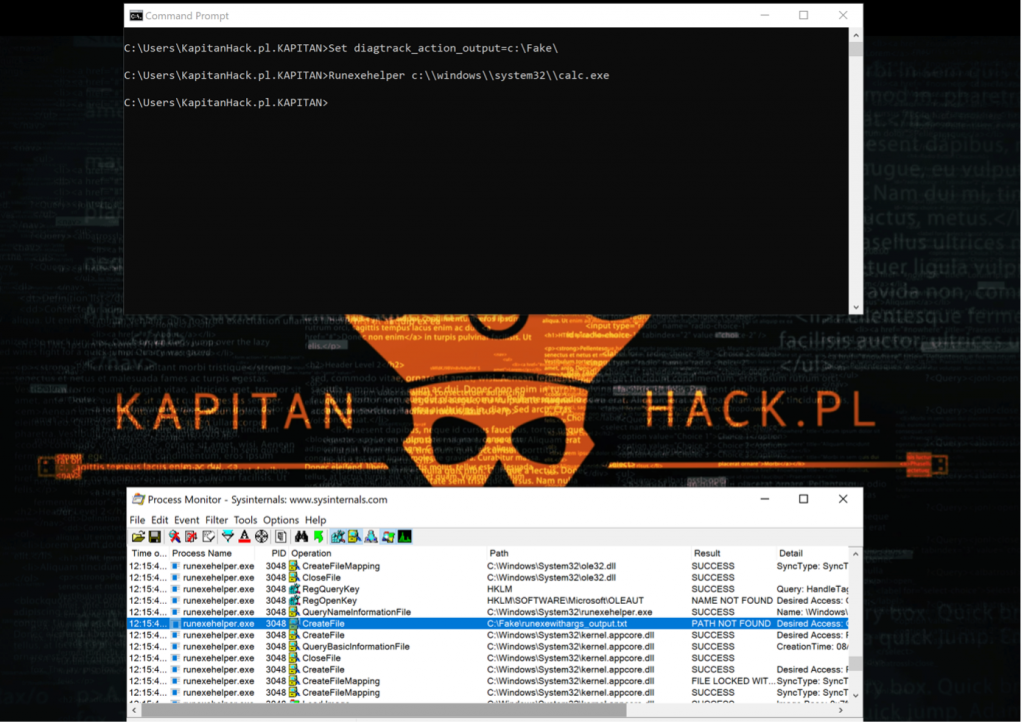
Task: Save the Process Monitor log via floppy icon
Action: (155, 537)
